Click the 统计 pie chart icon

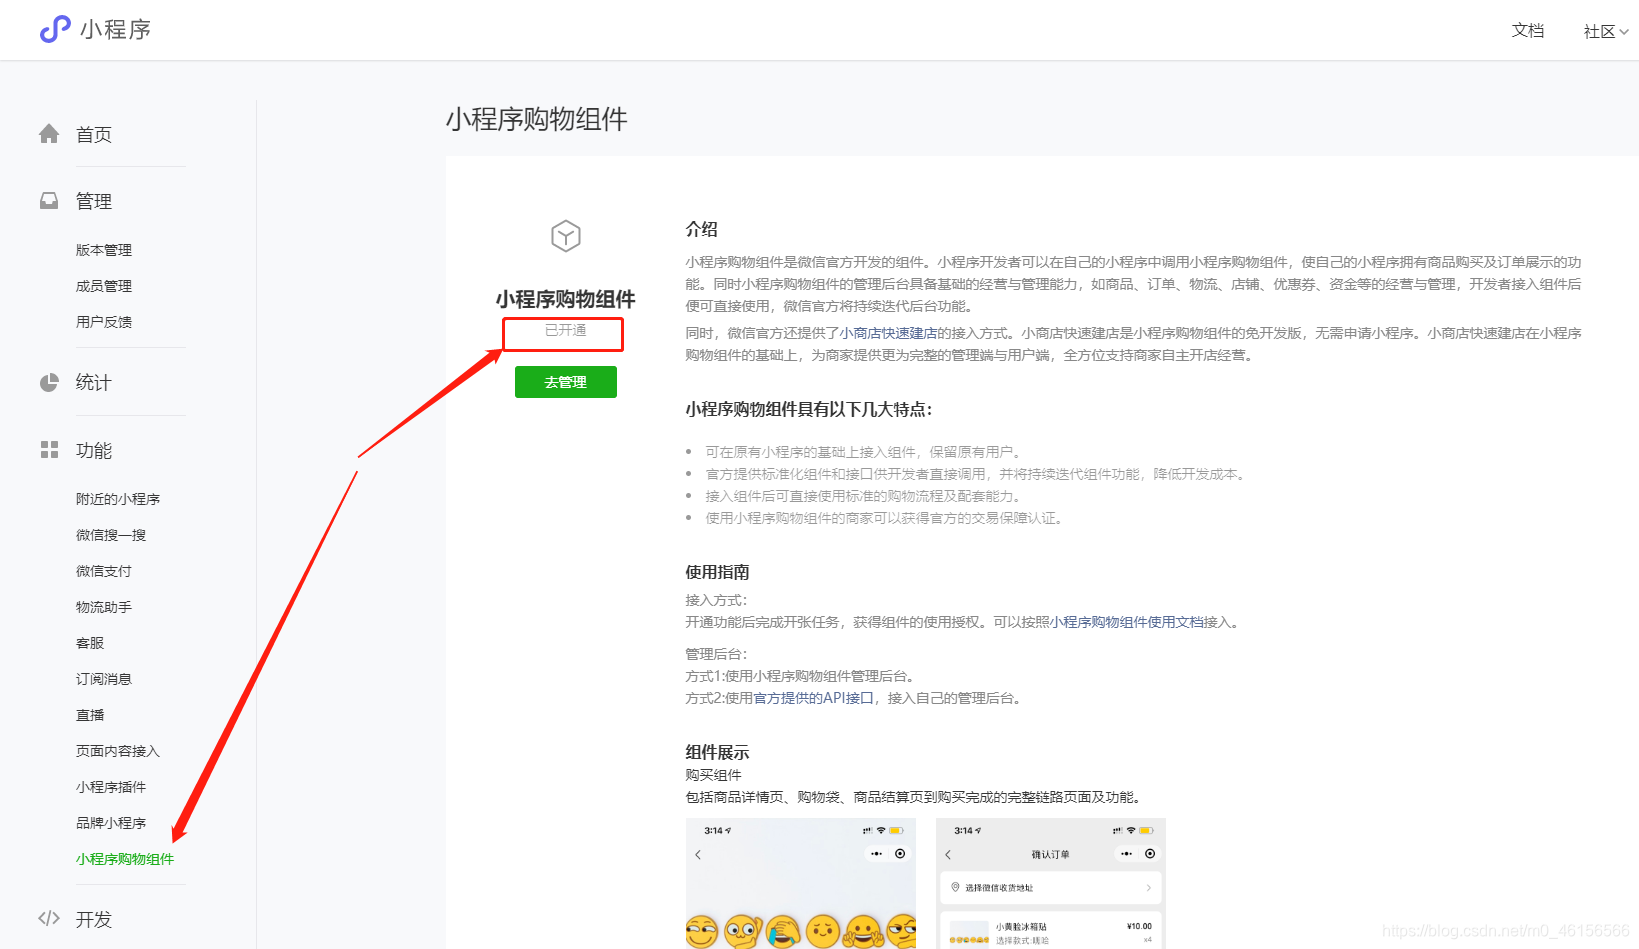[49, 382]
